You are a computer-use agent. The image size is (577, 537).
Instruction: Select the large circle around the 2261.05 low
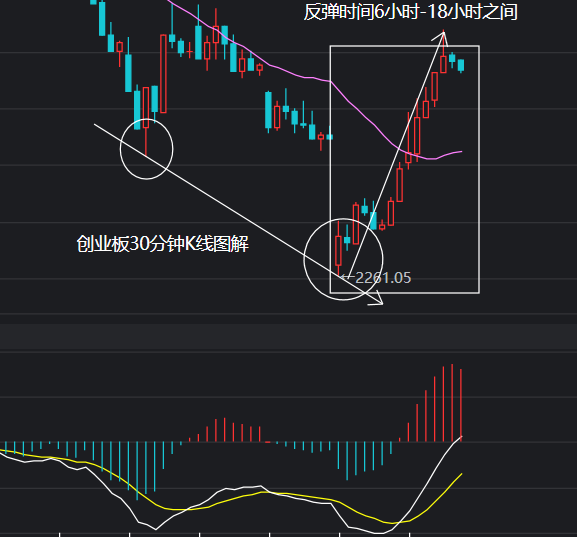343,259
